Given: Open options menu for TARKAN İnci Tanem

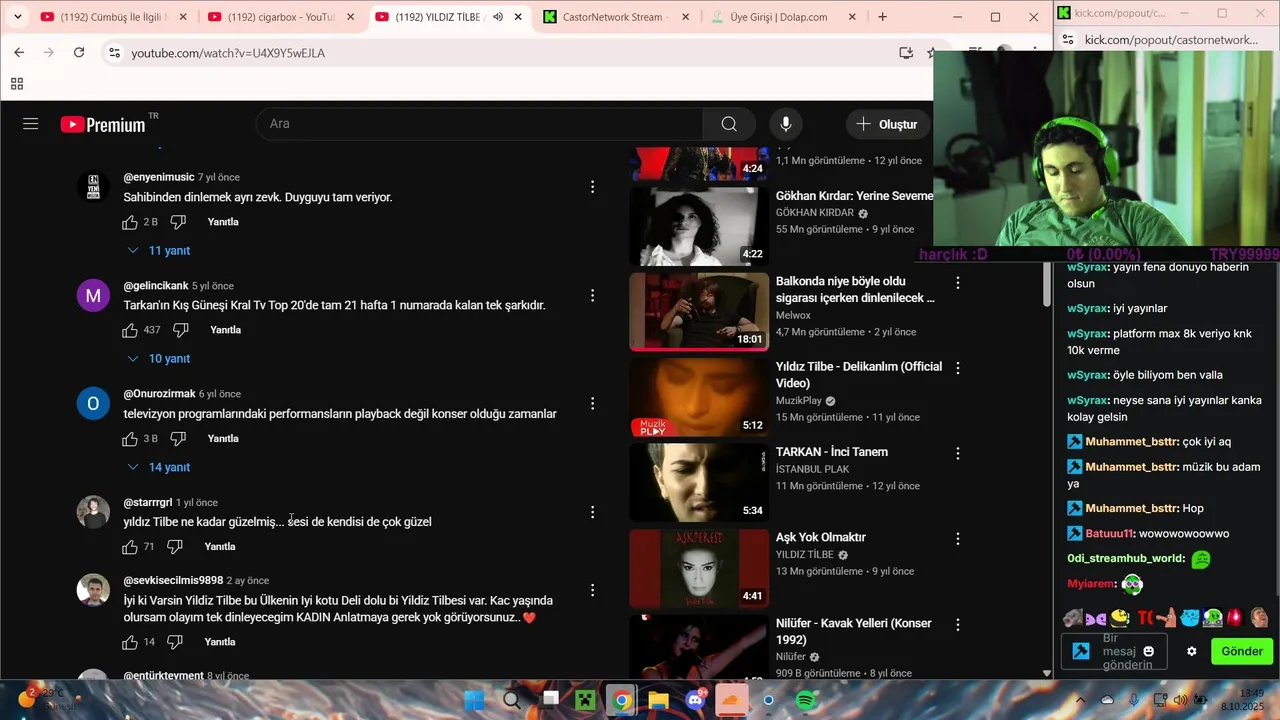Looking at the screenshot, I should click(957, 454).
